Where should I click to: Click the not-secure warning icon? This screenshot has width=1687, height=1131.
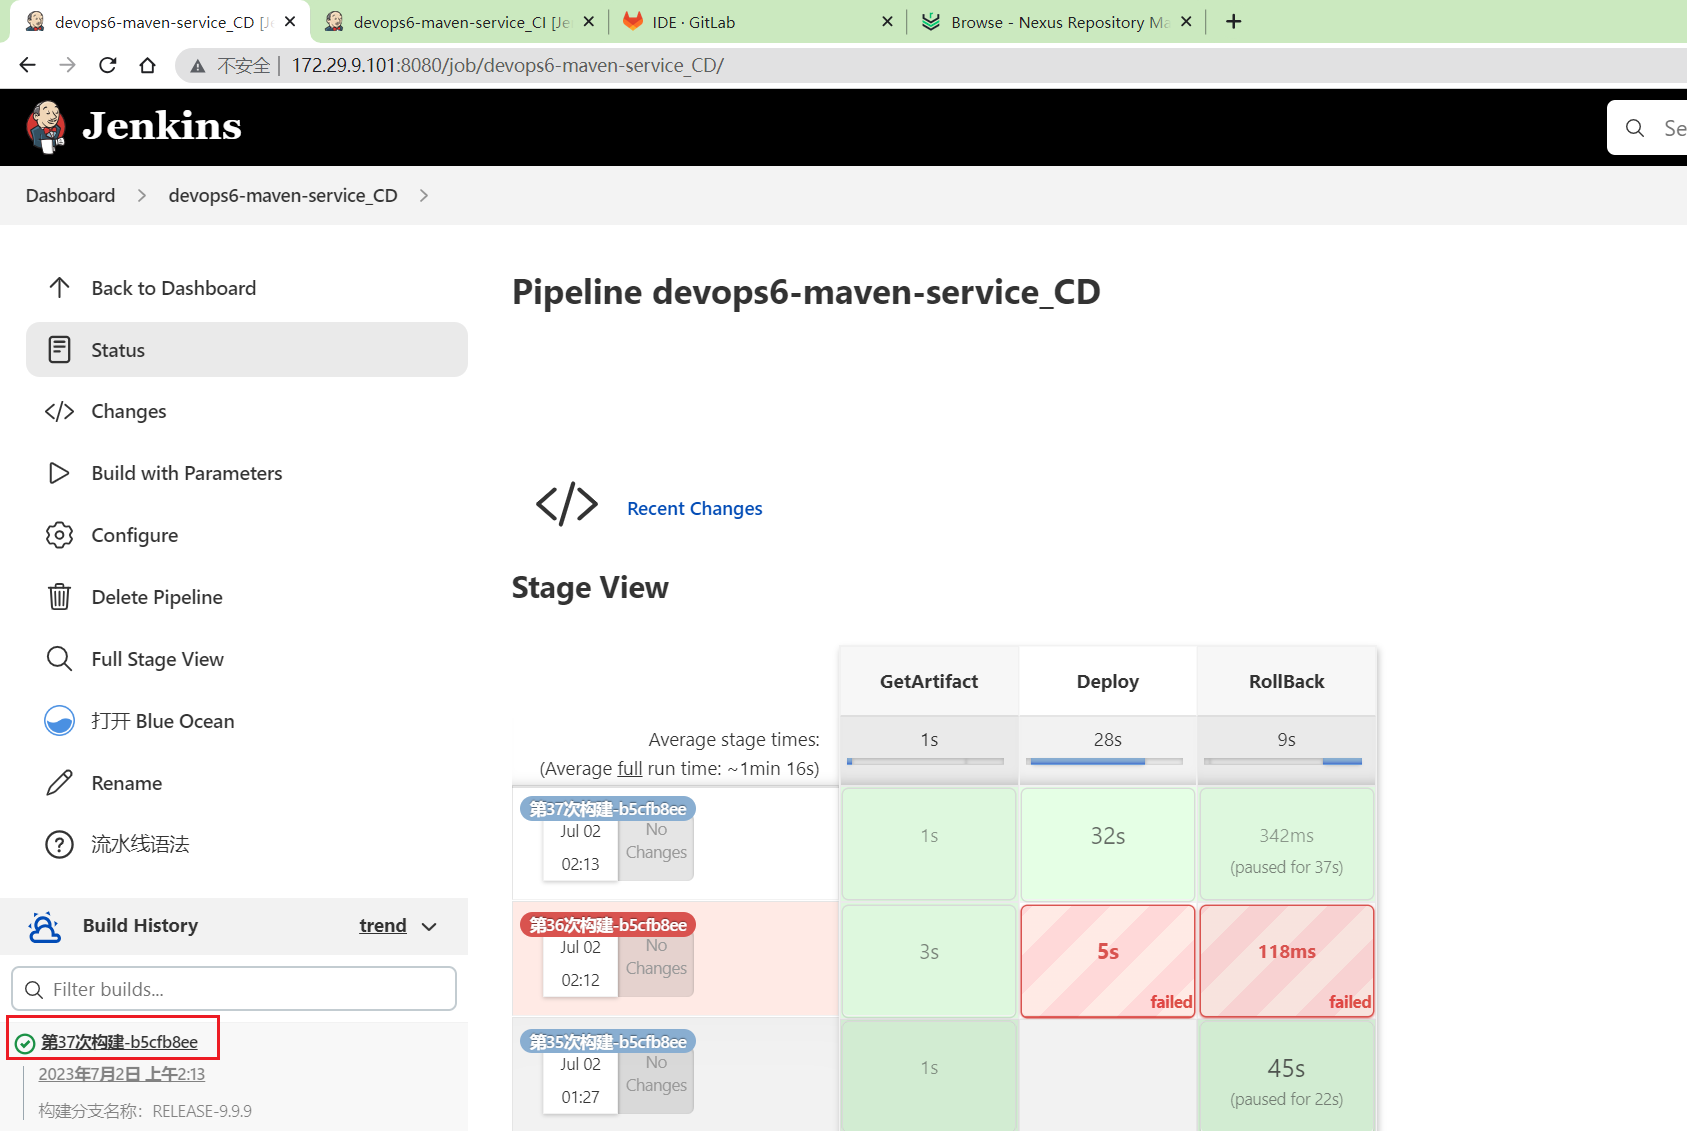pos(198,66)
